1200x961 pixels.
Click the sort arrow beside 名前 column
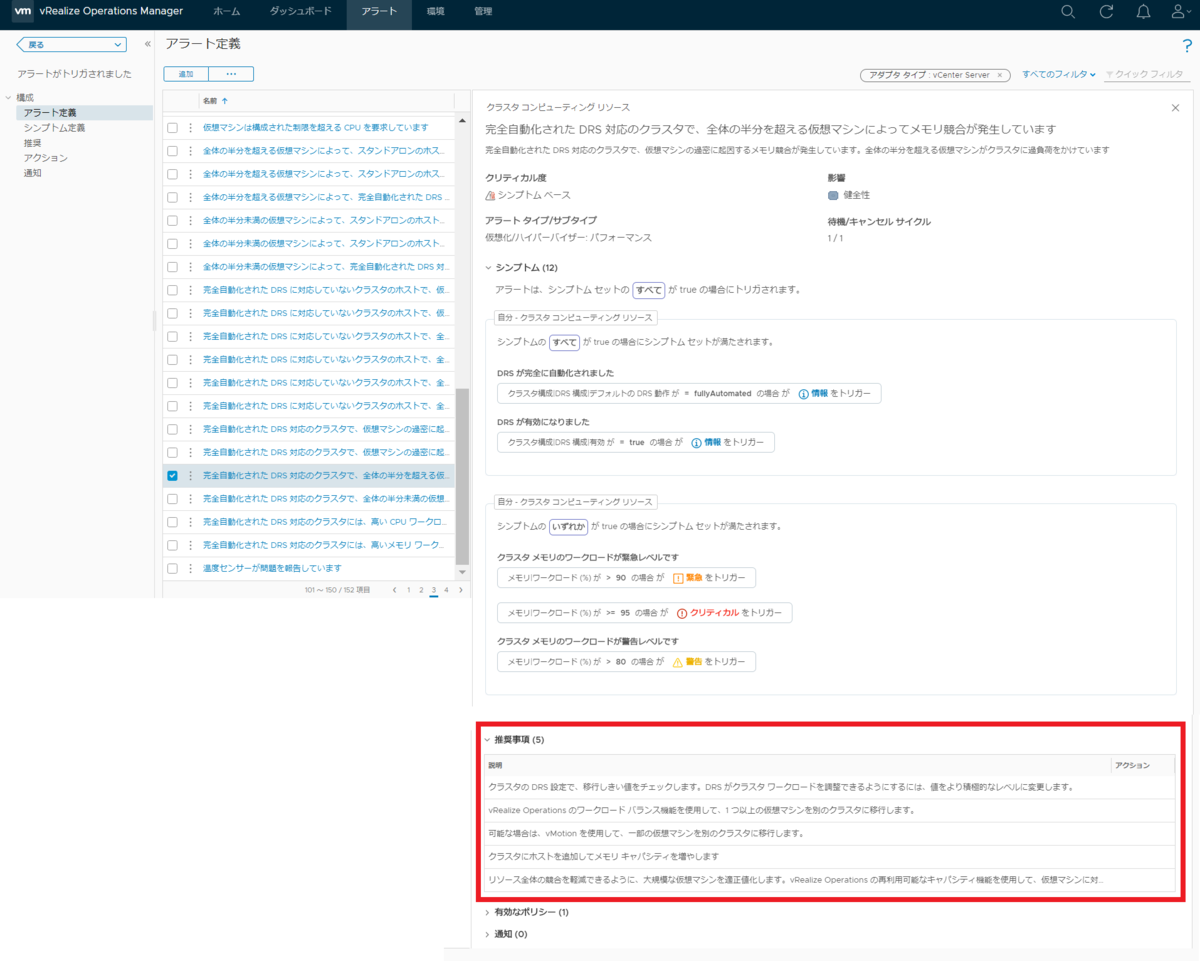point(224,101)
